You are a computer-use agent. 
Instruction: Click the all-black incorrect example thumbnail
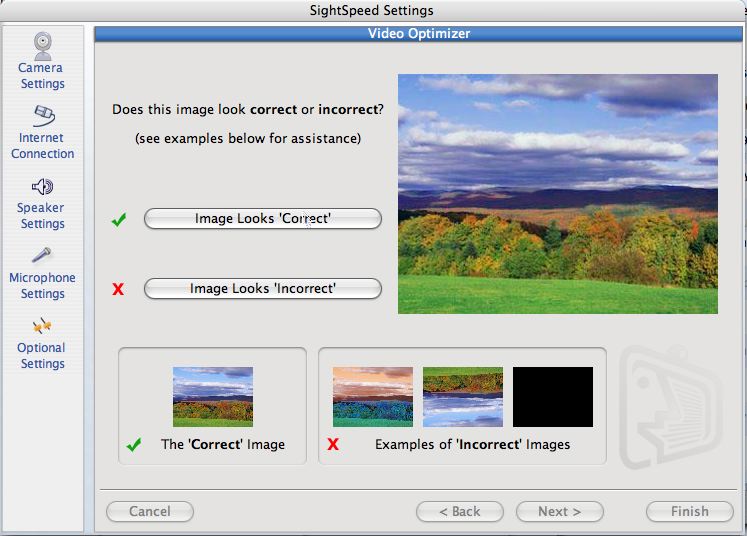(553, 397)
